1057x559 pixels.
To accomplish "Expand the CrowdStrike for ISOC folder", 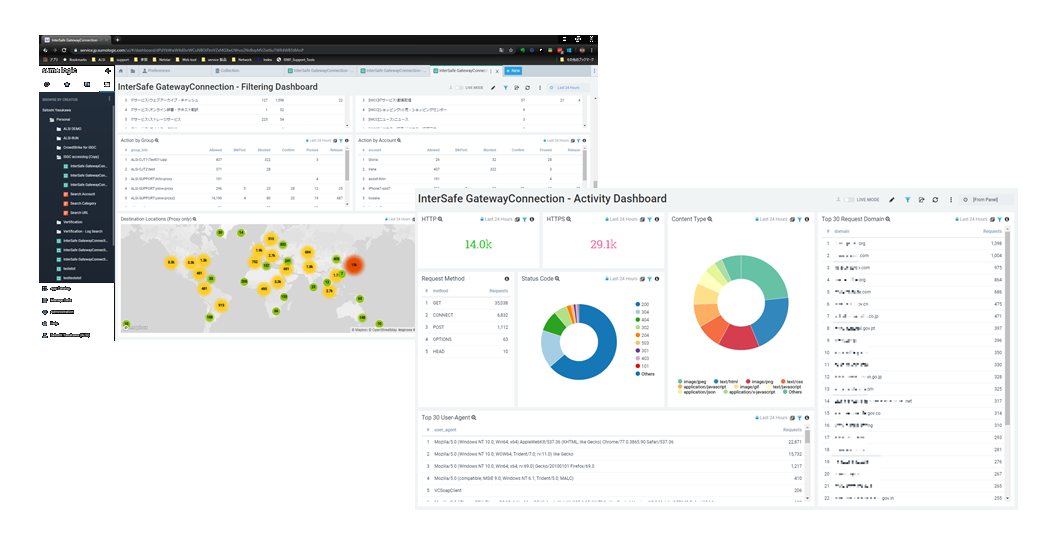I will coord(77,147).
